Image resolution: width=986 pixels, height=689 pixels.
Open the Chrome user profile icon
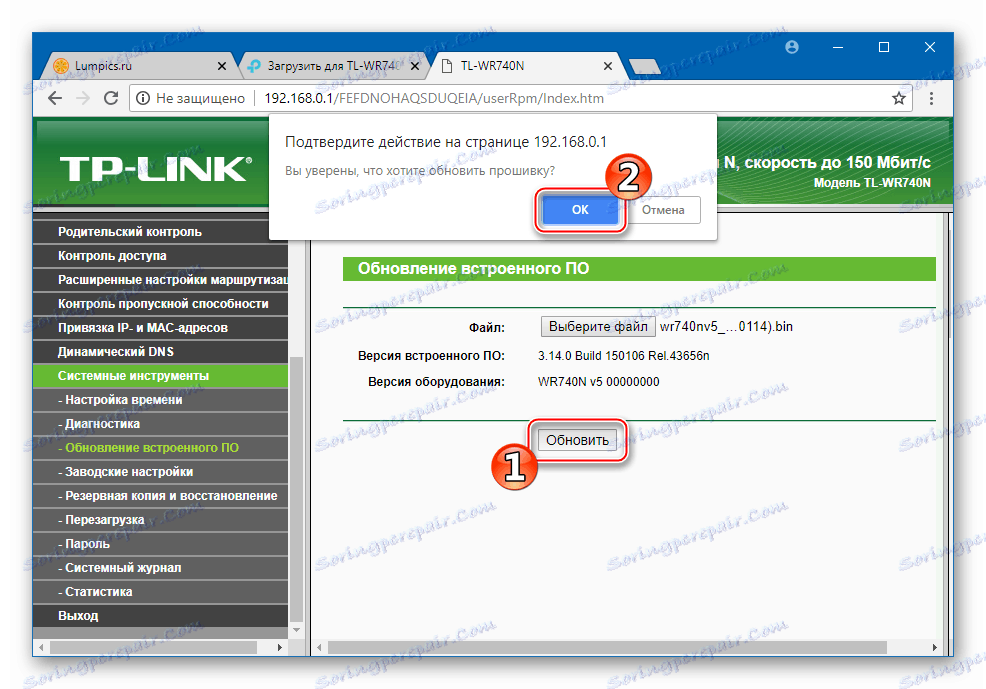[792, 47]
